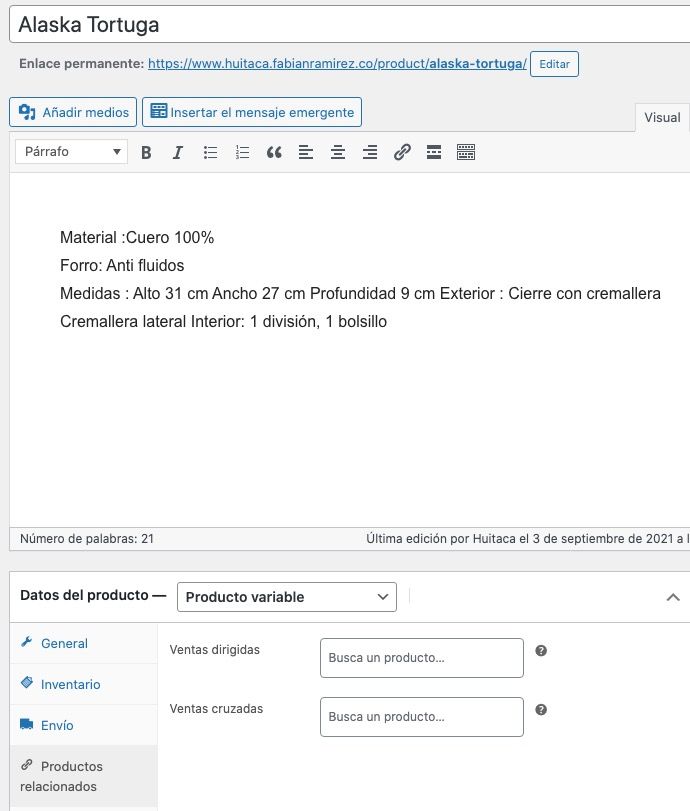Screen dimensions: 690x811
Task: Click the help icon beside Ventas dirigidas
Action: (x=541, y=651)
